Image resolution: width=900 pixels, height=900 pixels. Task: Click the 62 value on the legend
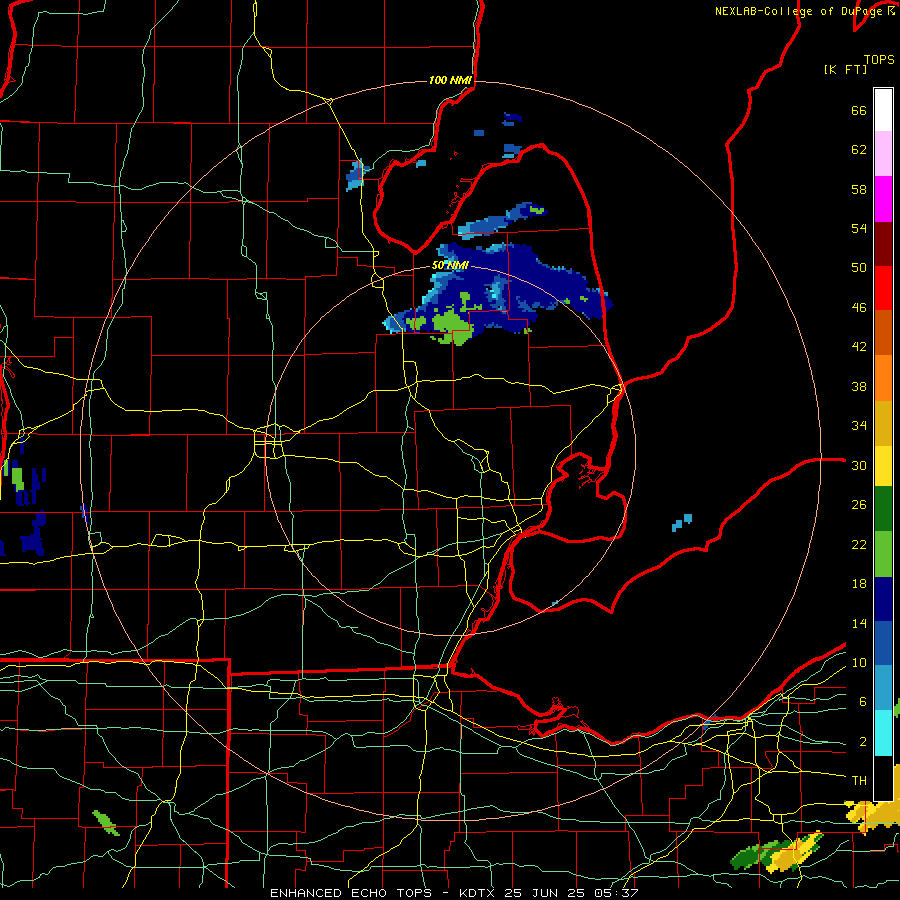tap(859, 150)
